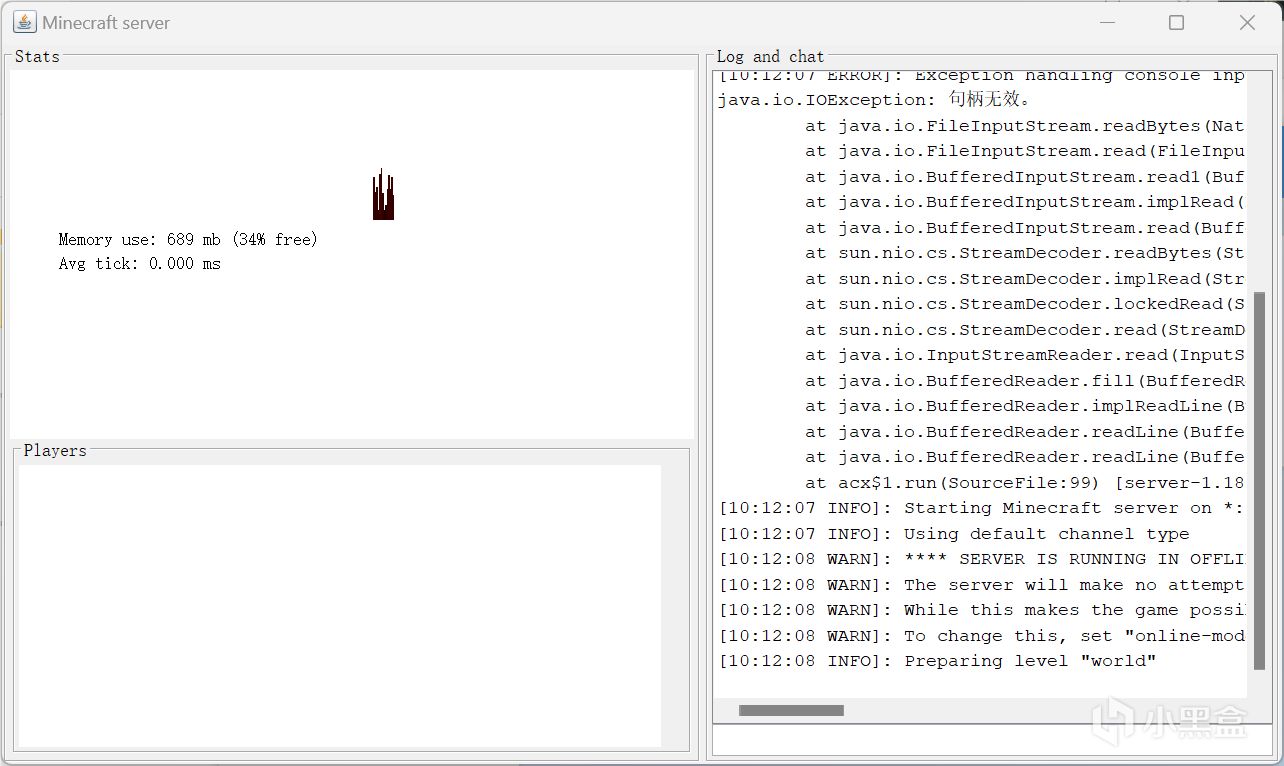This screenshot has width=1284, height=766.
Task: Minimize the Minecraft server window
Action: pyautogui.click(x=1107, y=22)
